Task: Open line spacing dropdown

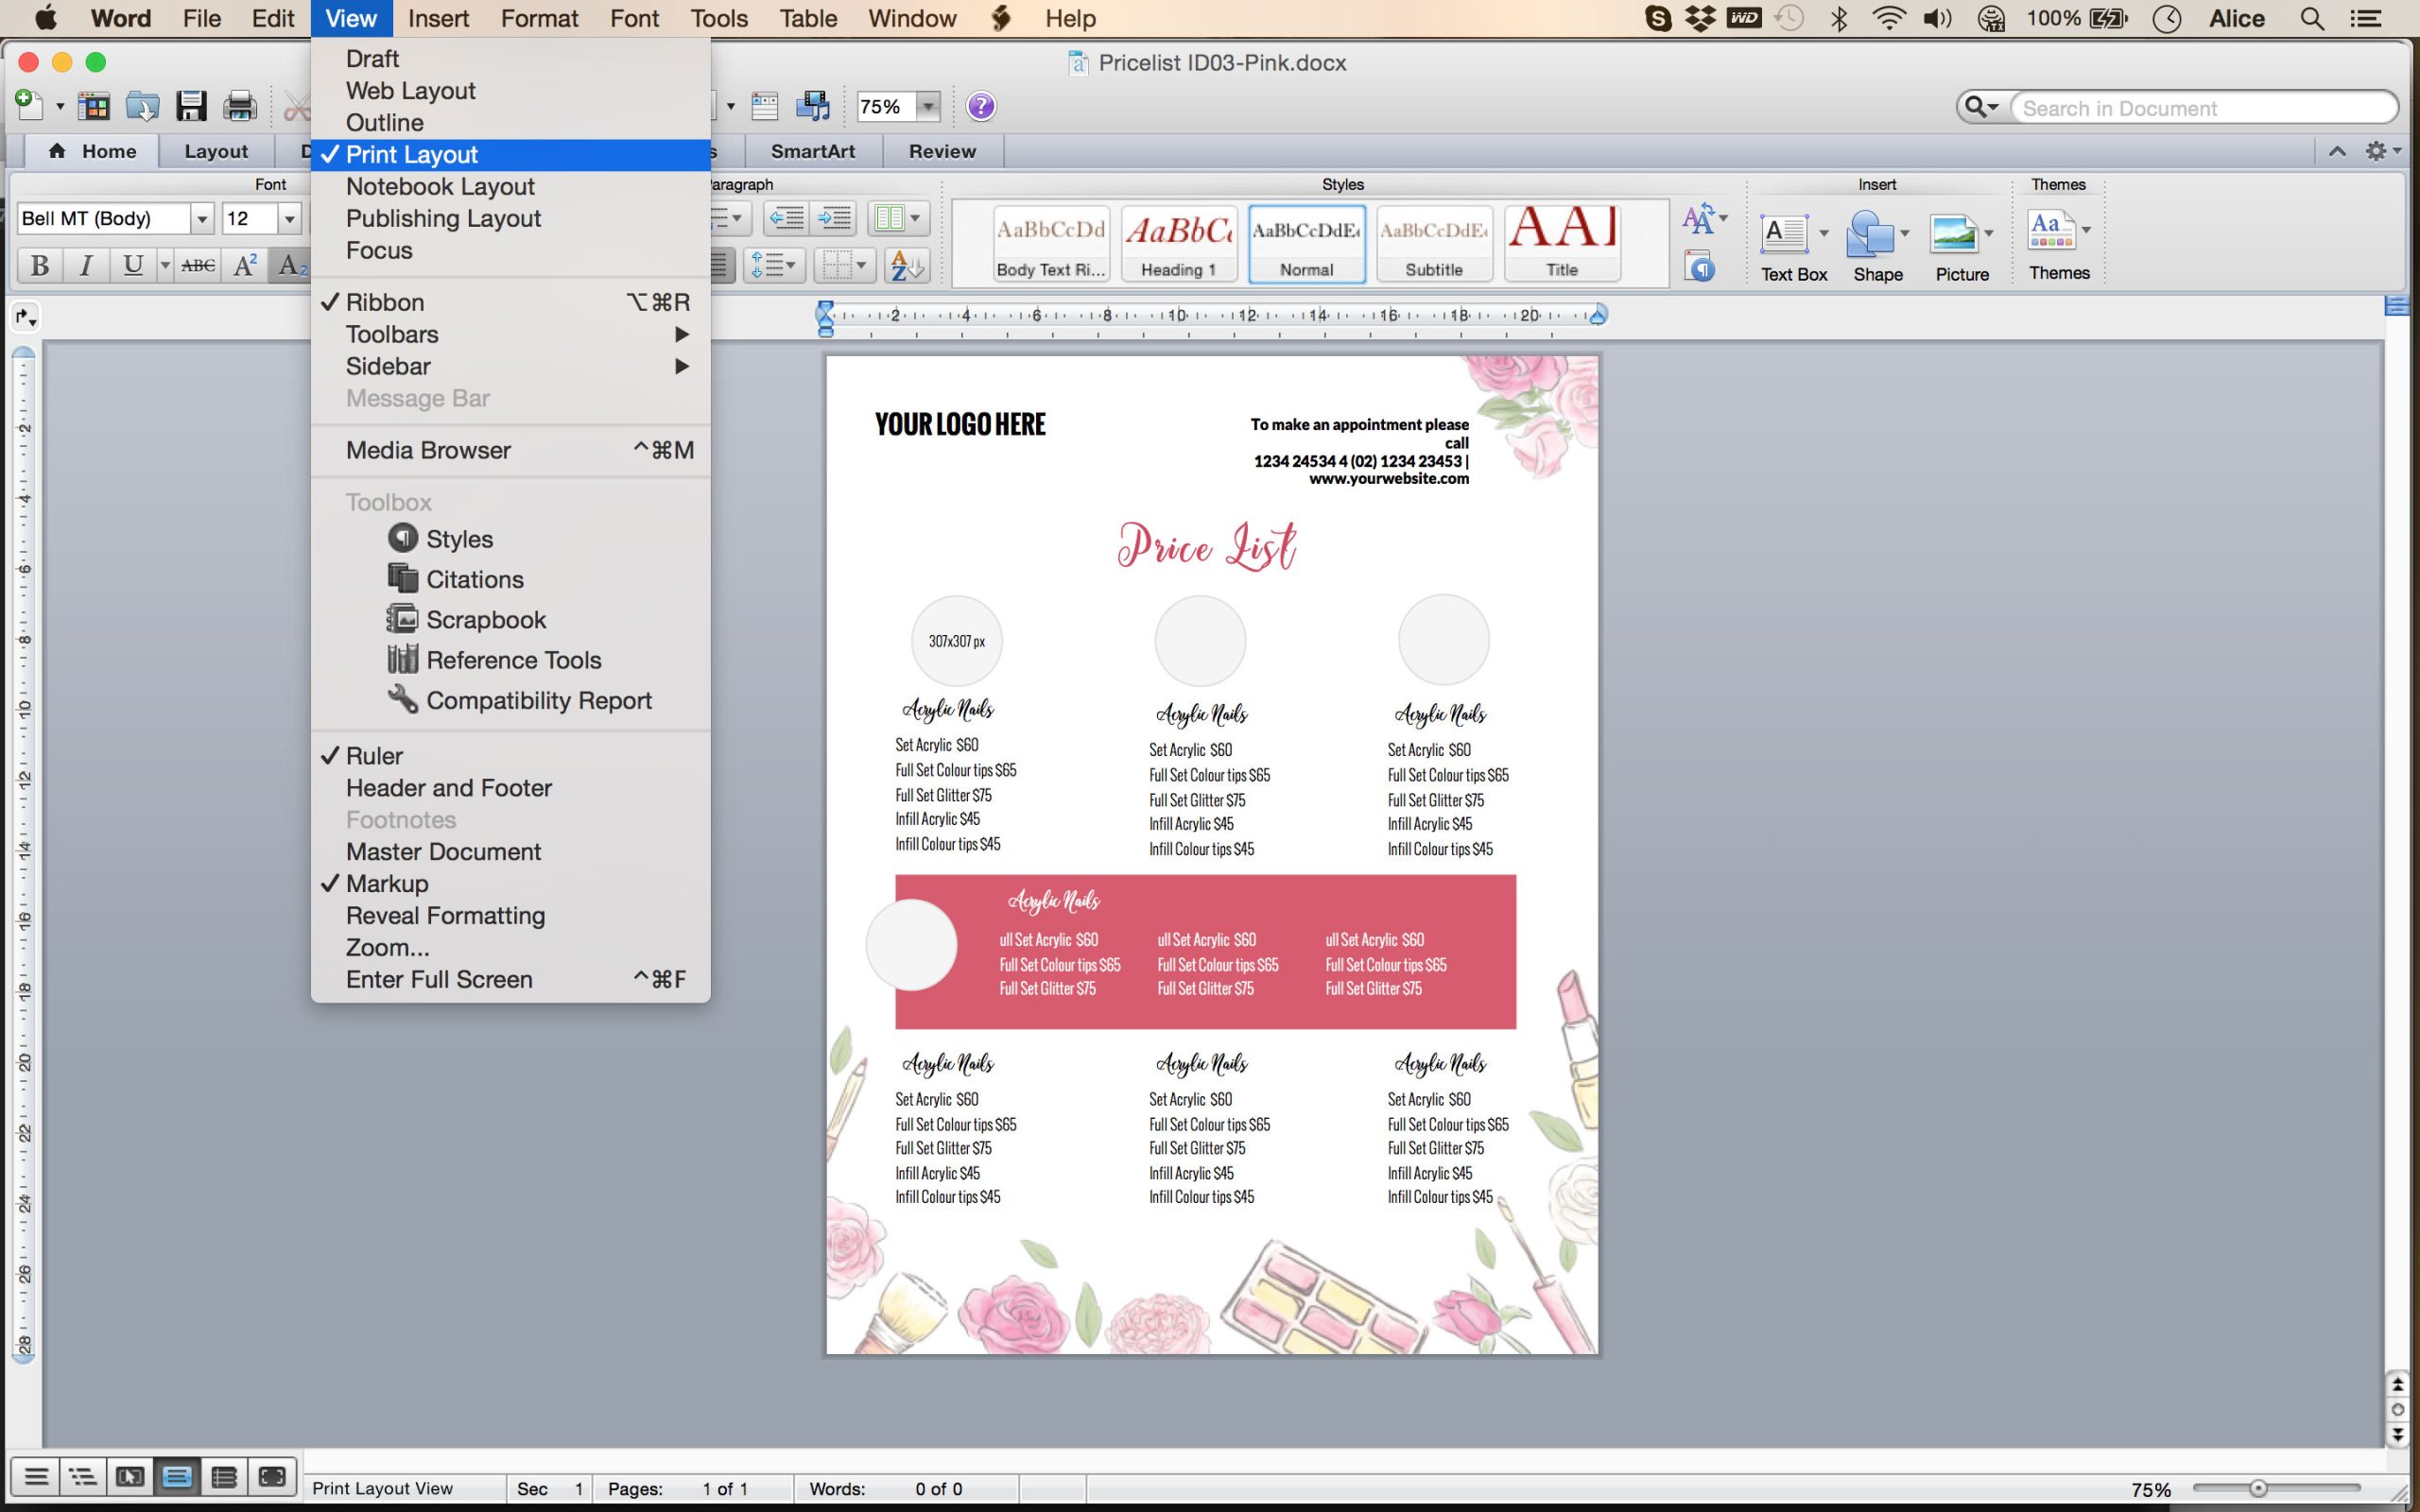Action: pyautogui.click(x=773, y=265)
